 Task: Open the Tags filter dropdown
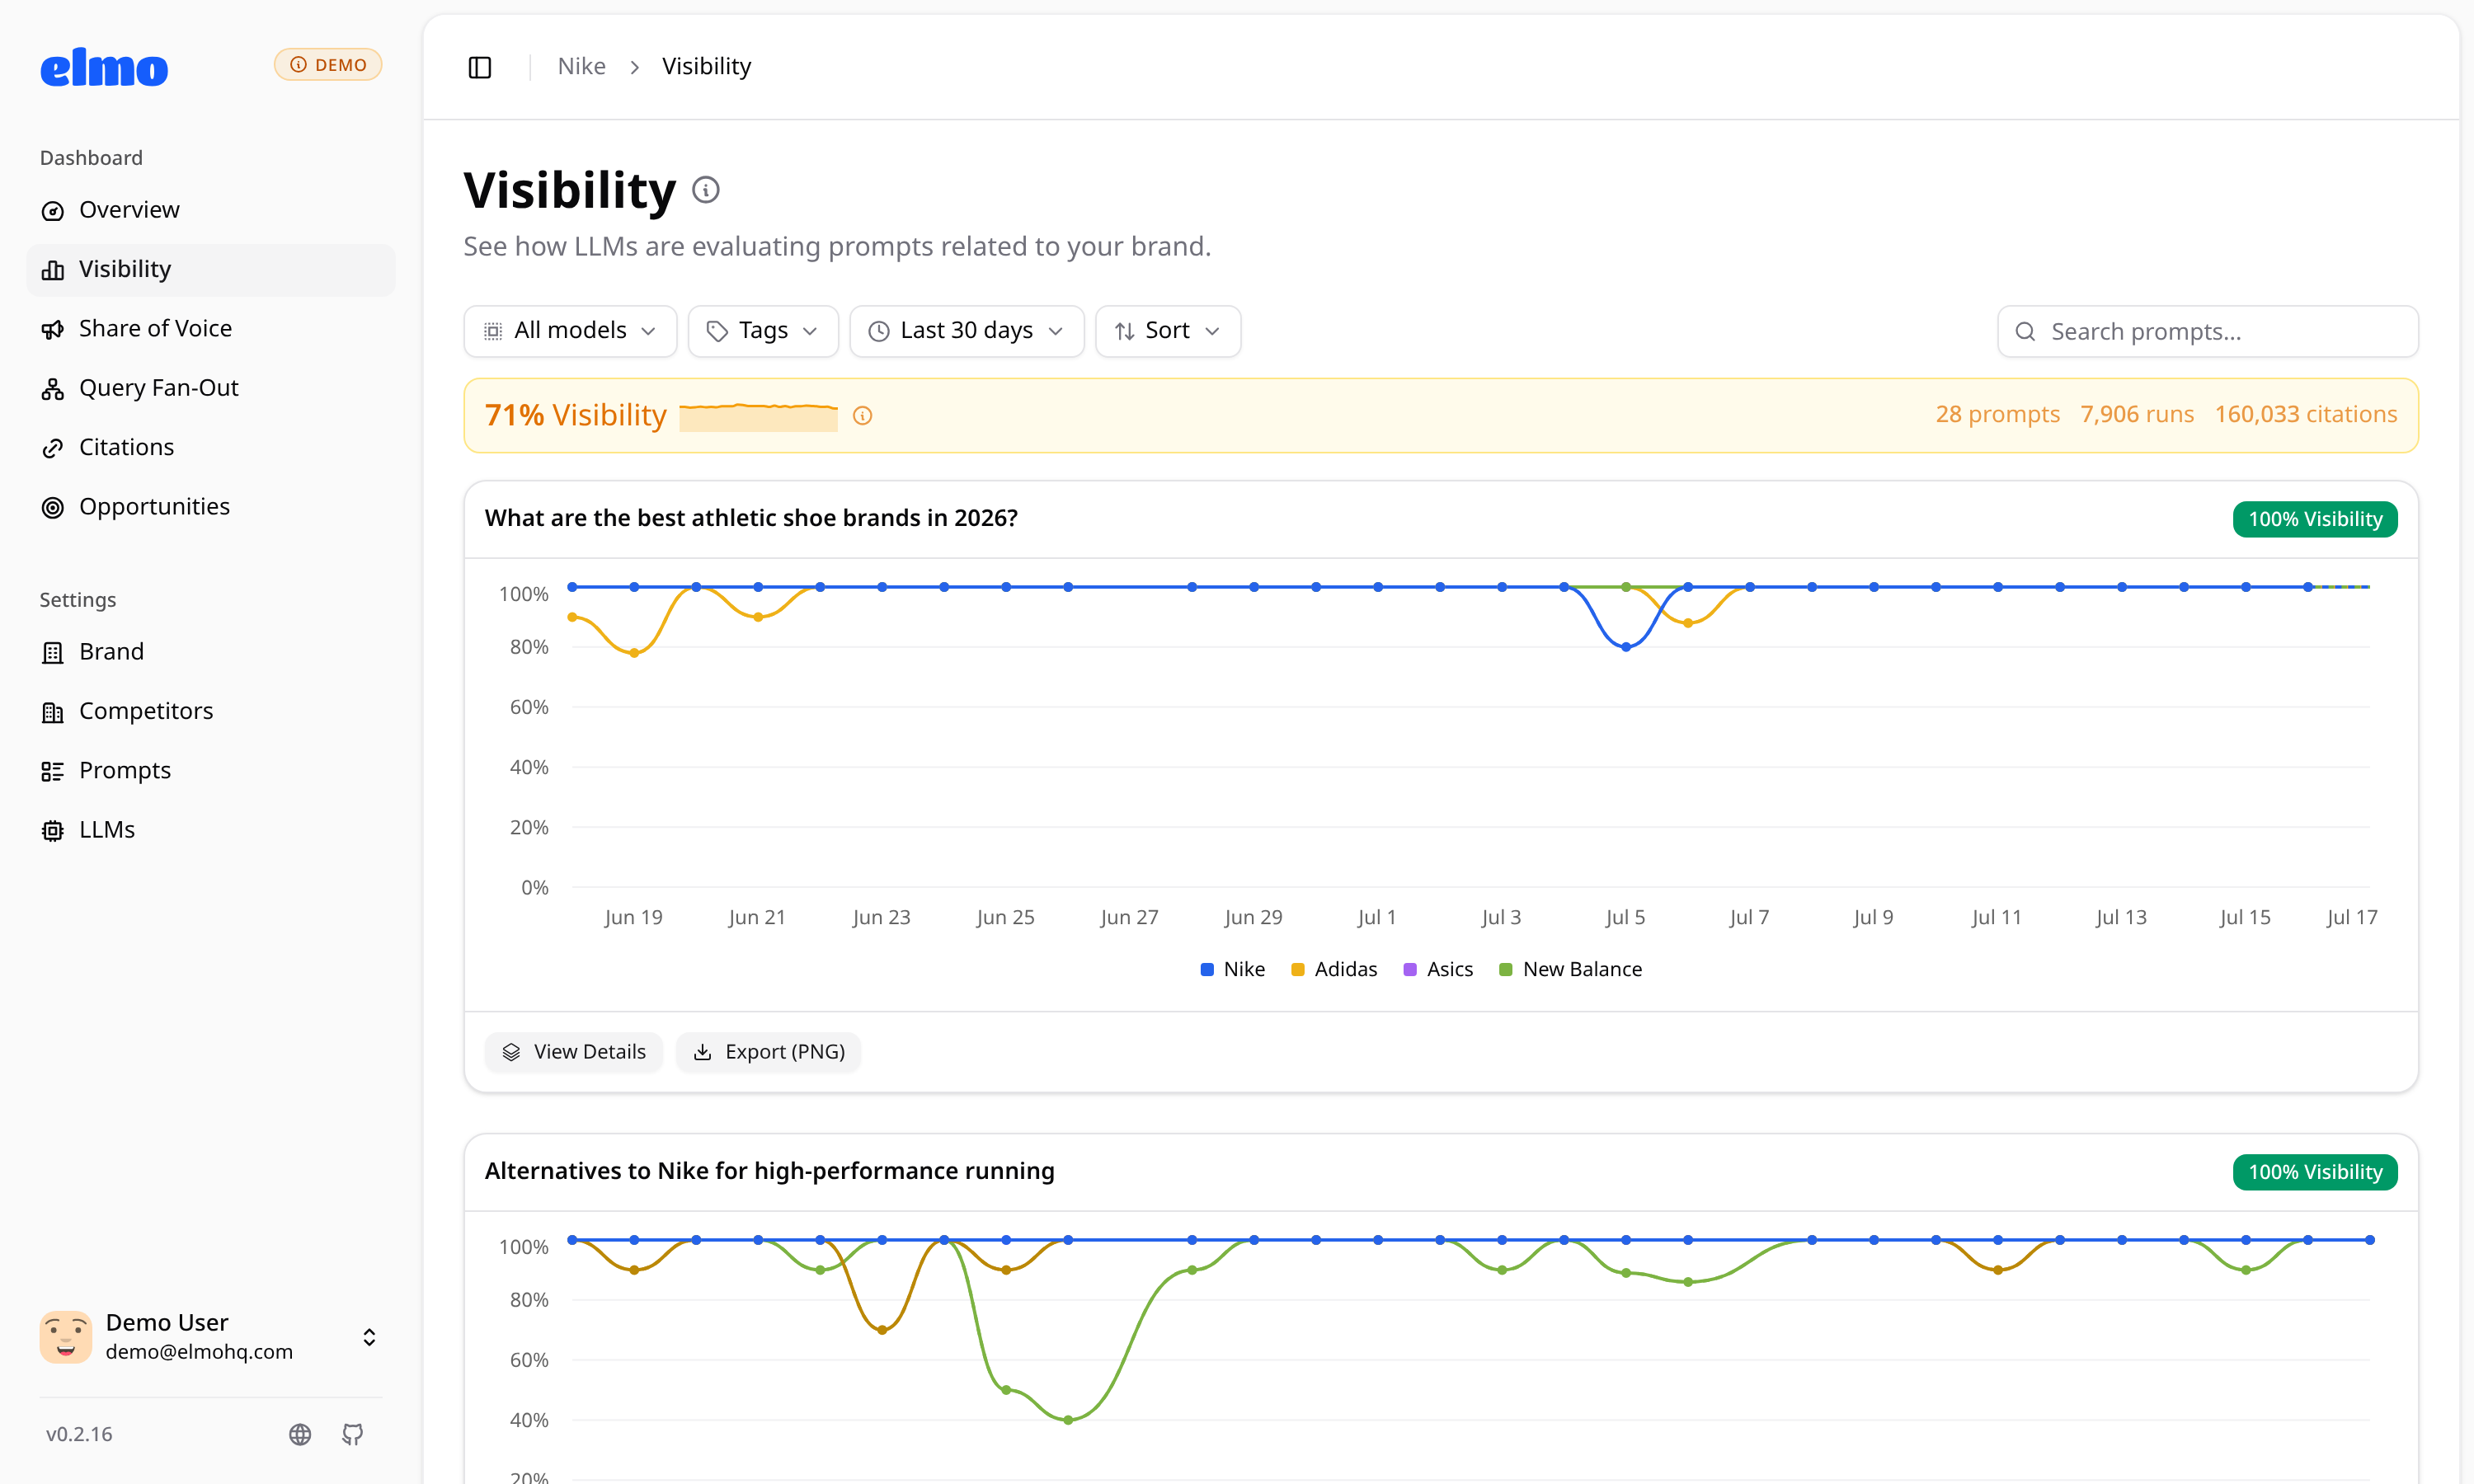tap(763, 331)
